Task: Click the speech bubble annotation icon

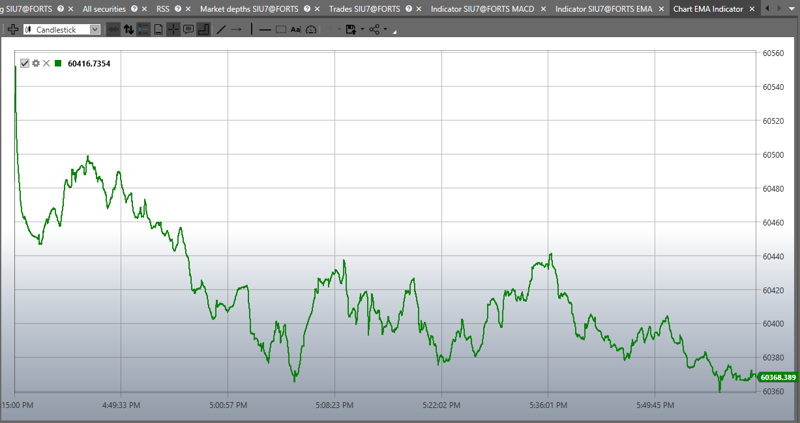Action: [188, 30]
